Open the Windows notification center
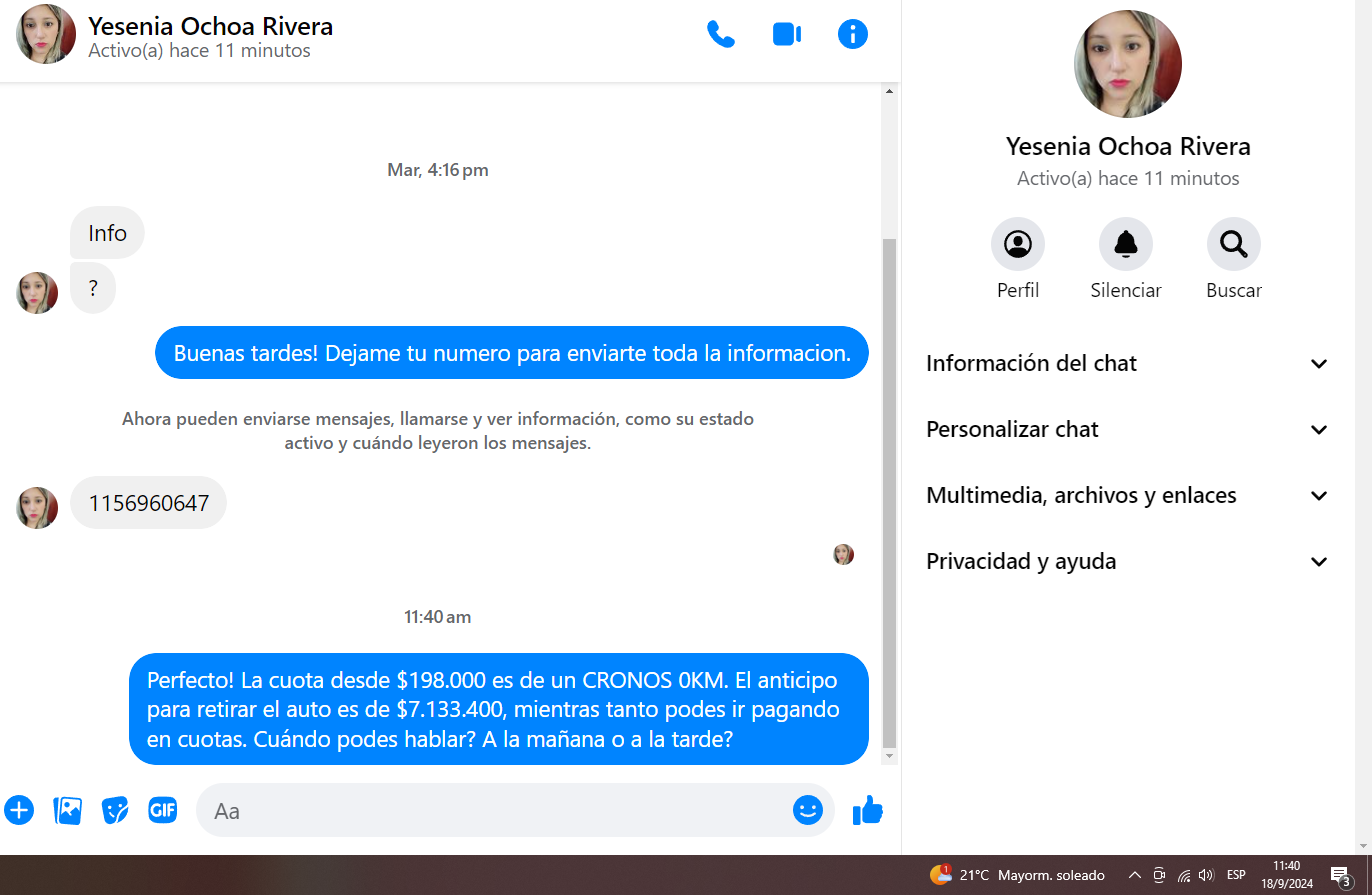1372x895 pixels. click(x=1342, y=876)
